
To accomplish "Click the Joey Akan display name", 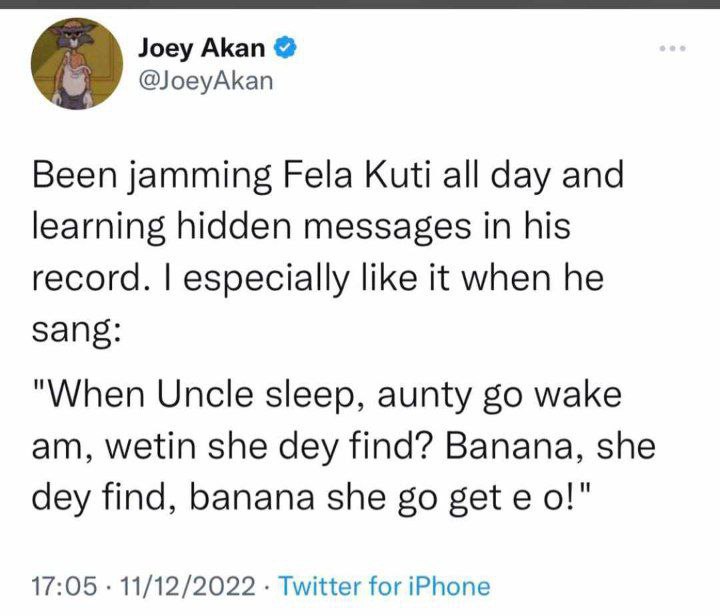I will [x=202, y=48].
